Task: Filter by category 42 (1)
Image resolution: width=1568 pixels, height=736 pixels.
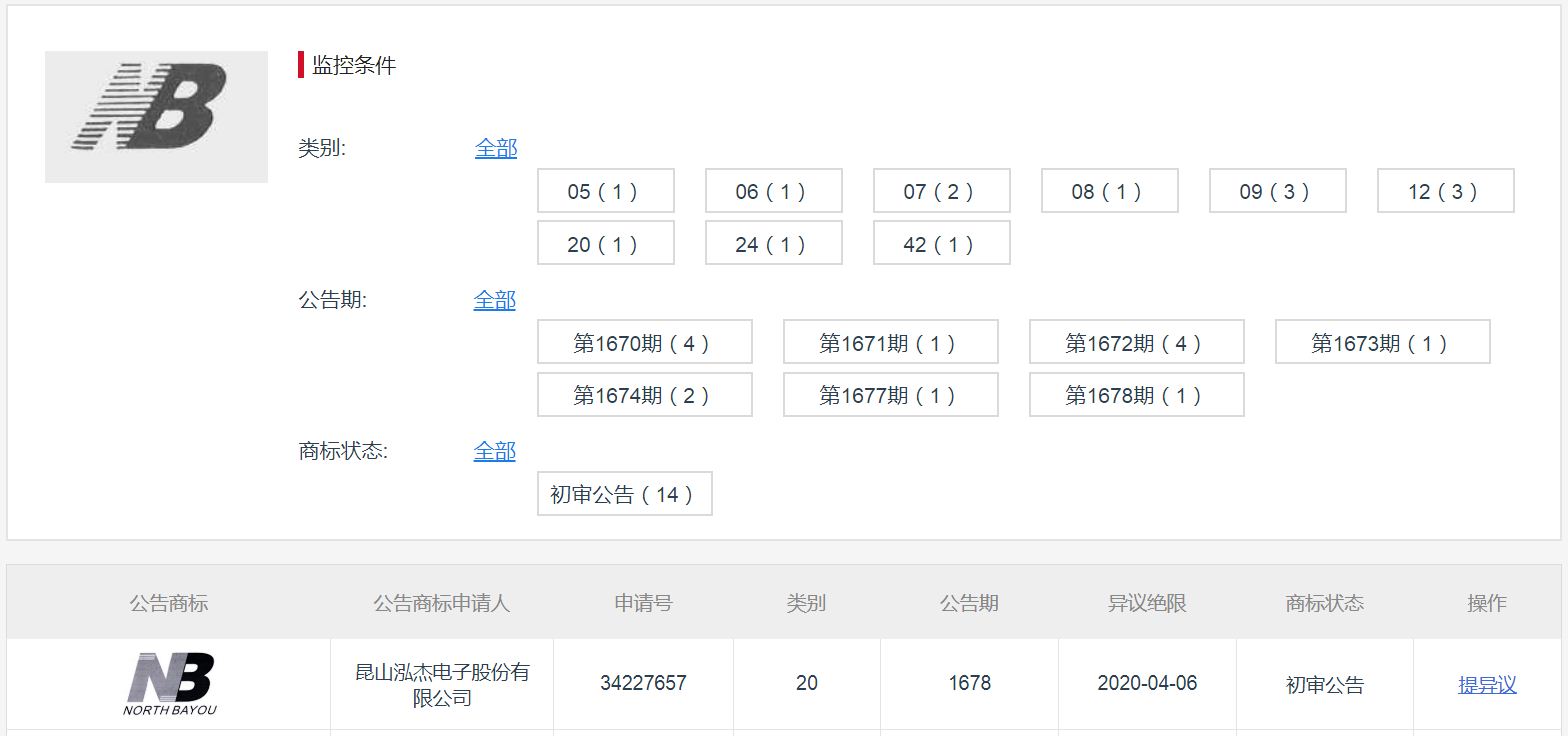Action: pos(942,243)
